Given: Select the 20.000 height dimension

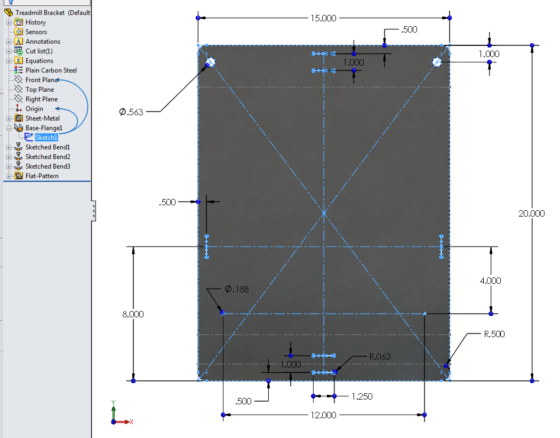Looking at the screenshot, I should point(531,213).
